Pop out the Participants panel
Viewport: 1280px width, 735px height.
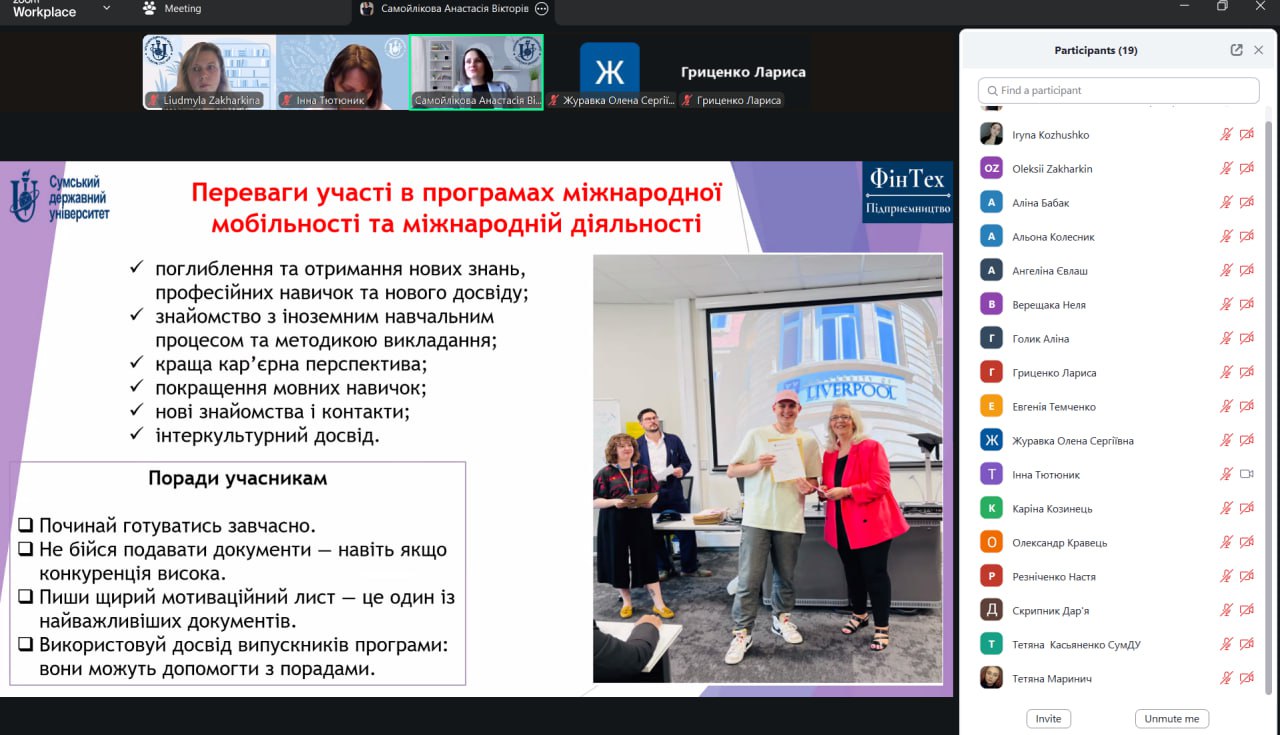click(1237, 50)
